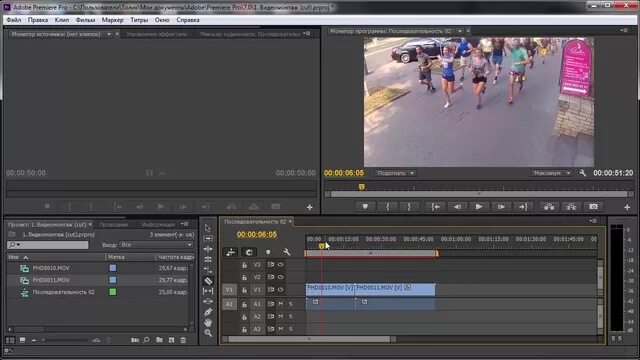This screenshot has height=360, width=640.
Task: Add marker in Program Monitor
Action: click(365, 207)
